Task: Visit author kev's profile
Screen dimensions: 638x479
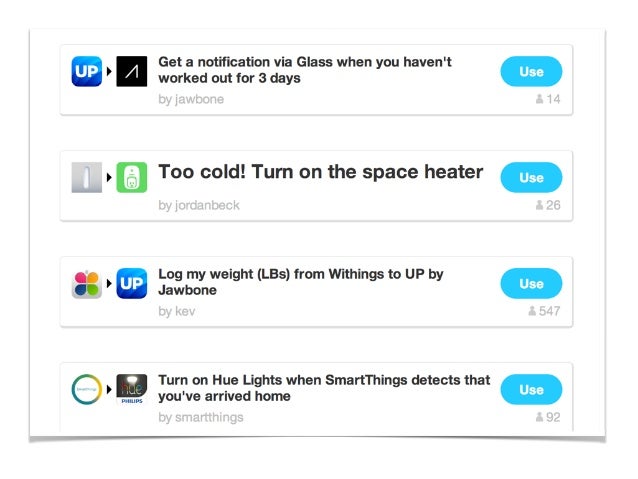Action: point(177,311)
